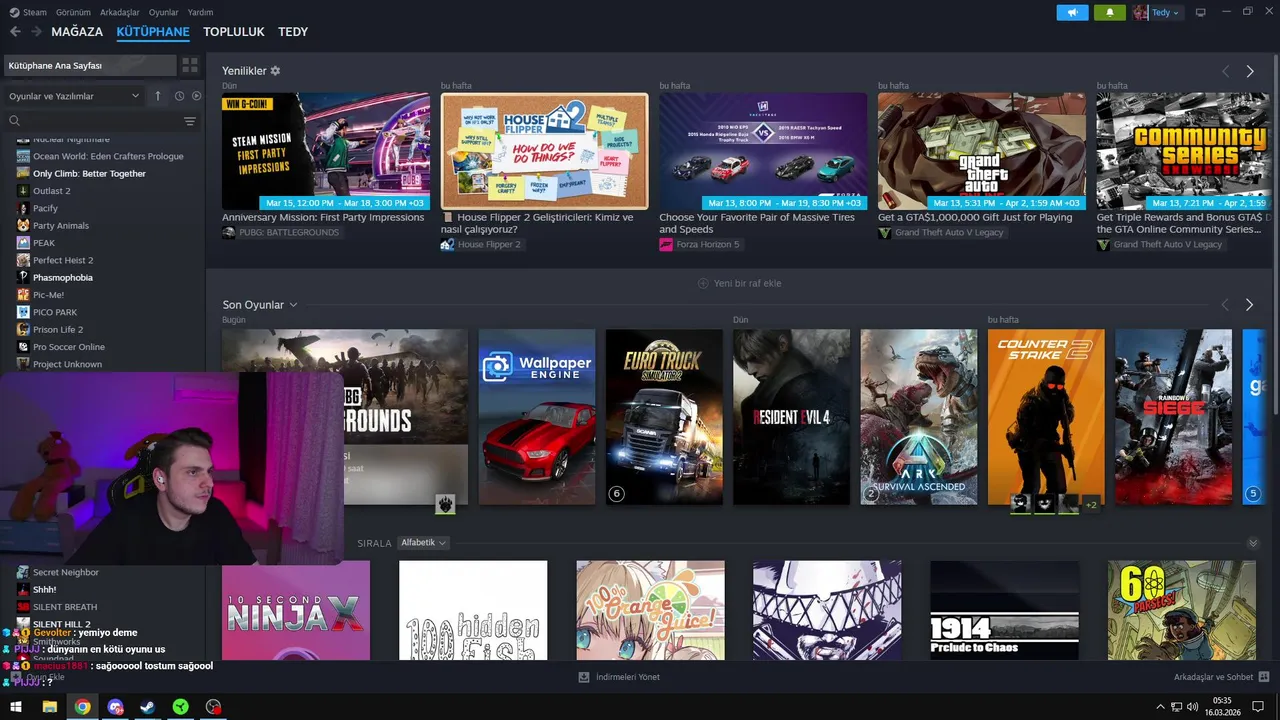
Task: Switch to the TOPLULUK tab
Action: (234, 32)
